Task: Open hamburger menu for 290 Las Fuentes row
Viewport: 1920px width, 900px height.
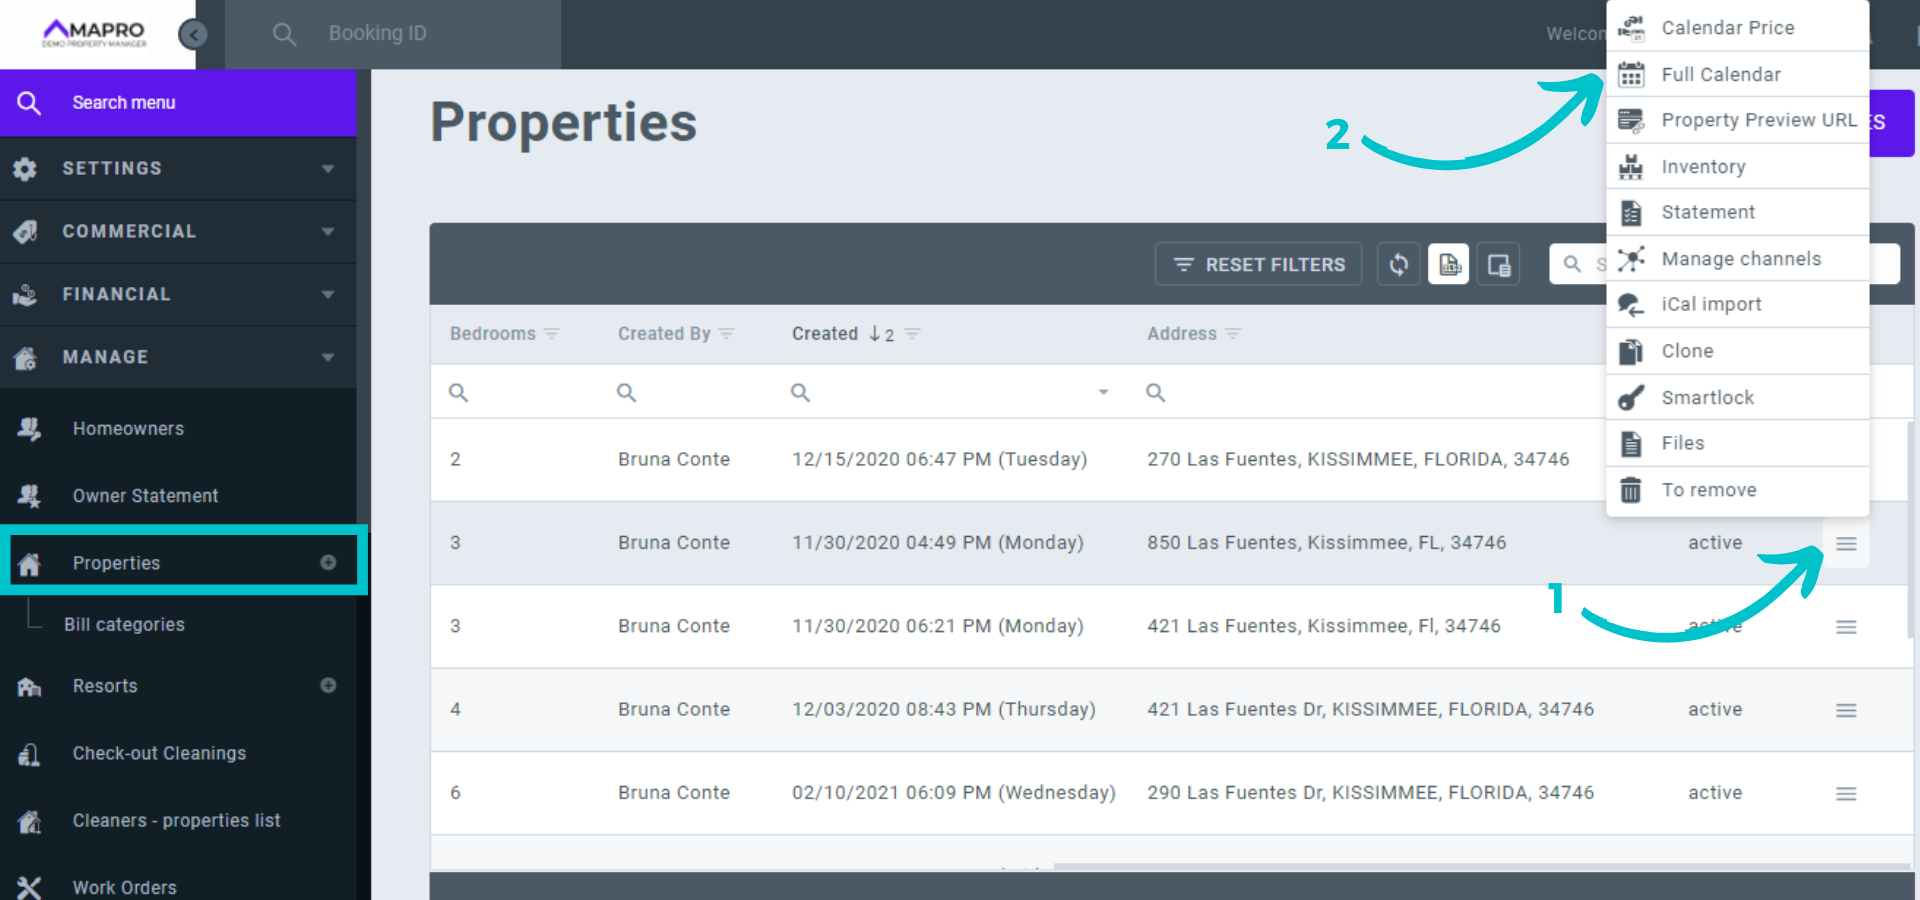Action: (1846, 793)
